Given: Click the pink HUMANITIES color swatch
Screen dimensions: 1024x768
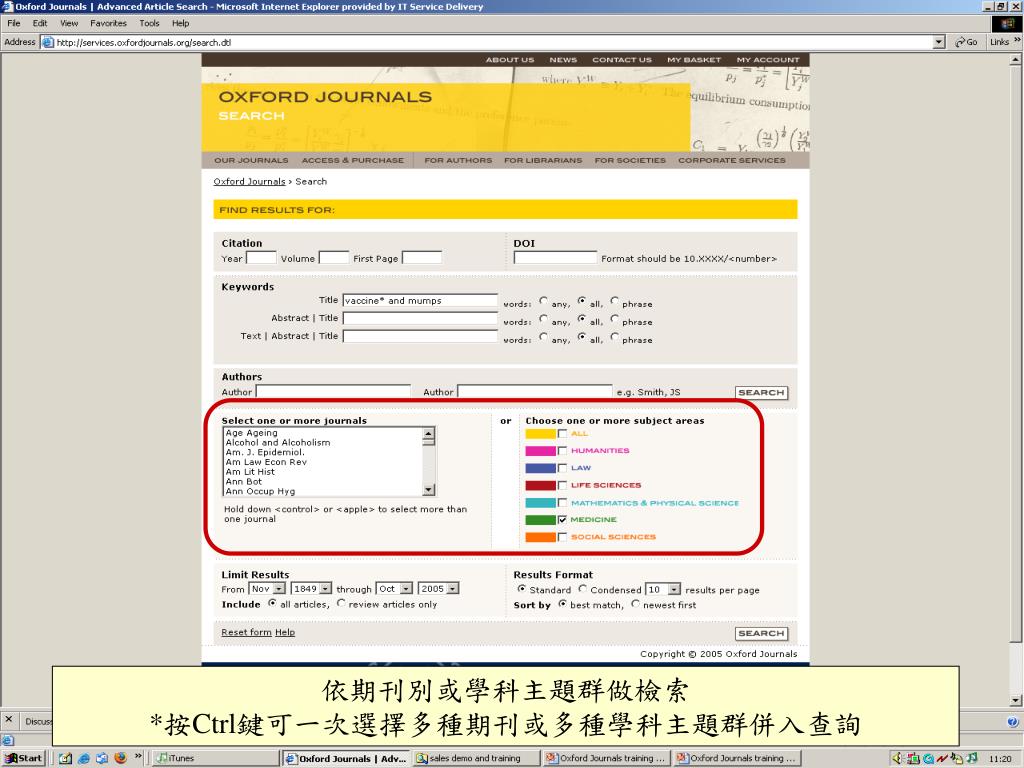Looking at the screenshot, I should (x=540, y=451).
